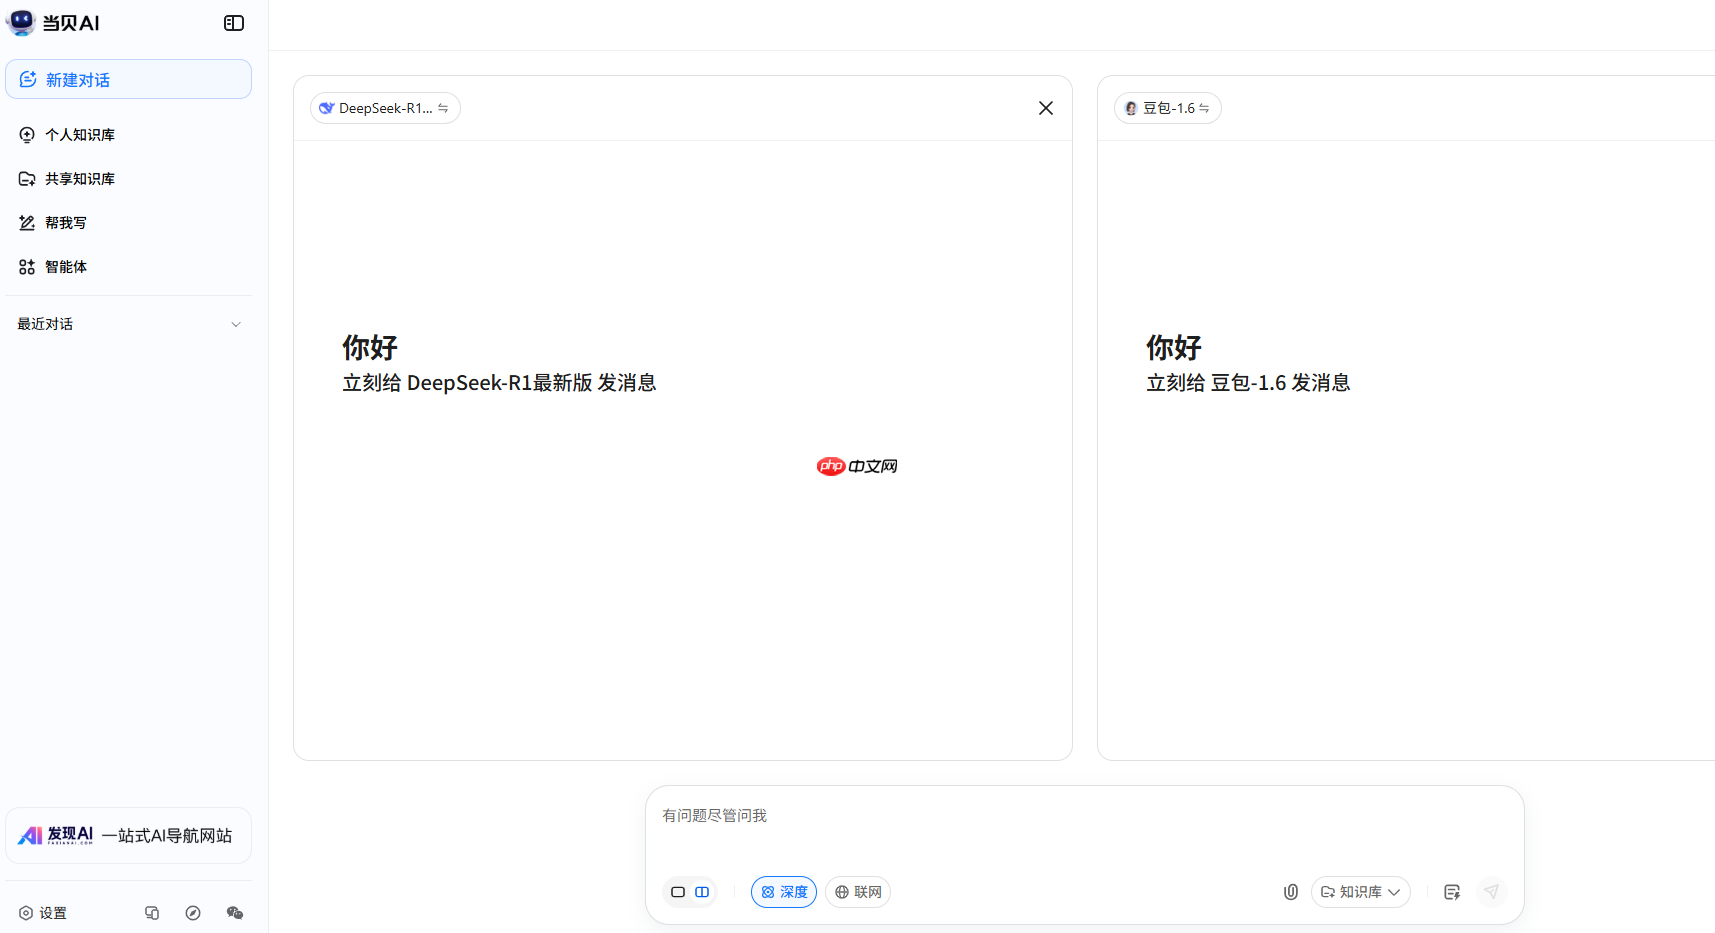Viewport: 1715px width, 933px height.
Task: Click the message input 有问题尽管问我
Action: point(1084,816)
